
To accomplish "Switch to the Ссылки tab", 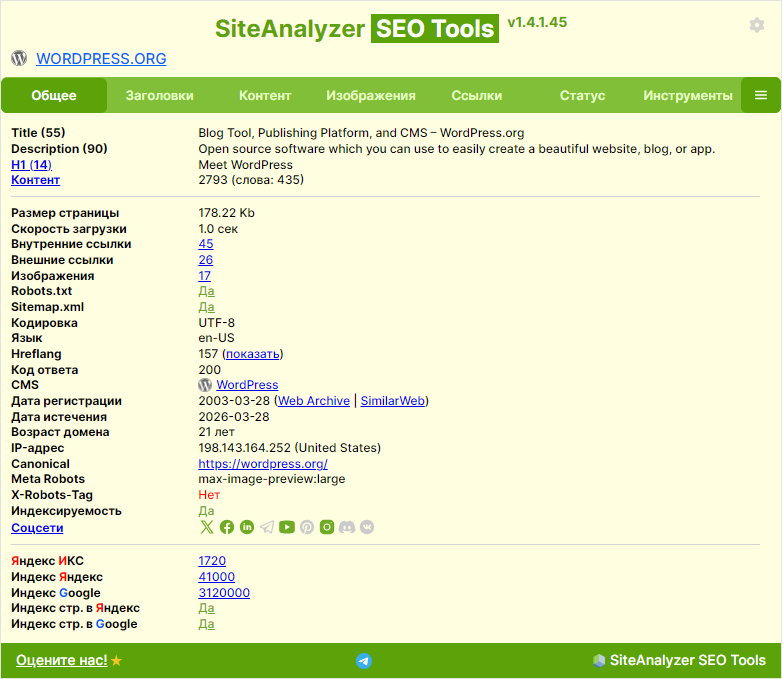I will click(x=476, y=95).
